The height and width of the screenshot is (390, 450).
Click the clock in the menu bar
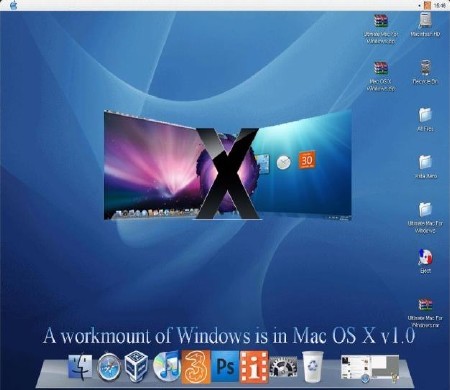440,5
